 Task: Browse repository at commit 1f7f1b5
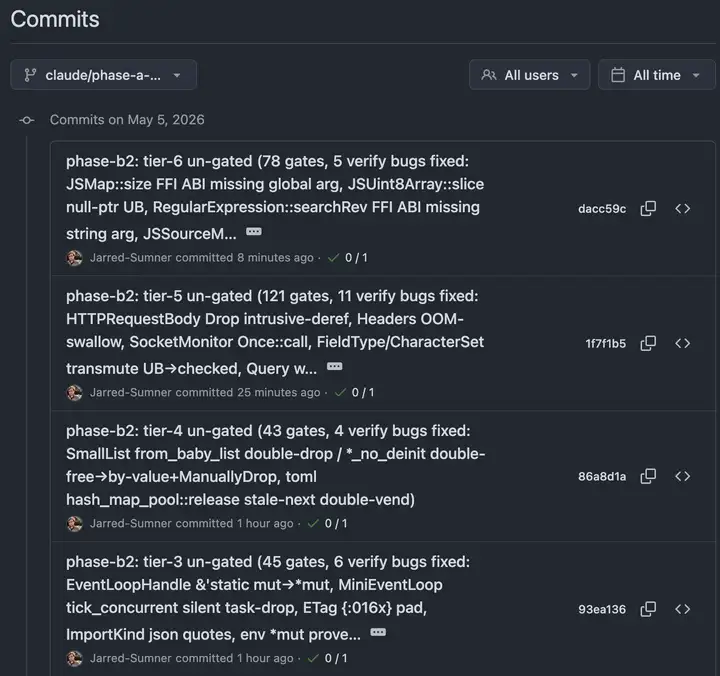[x=682, y=343]
